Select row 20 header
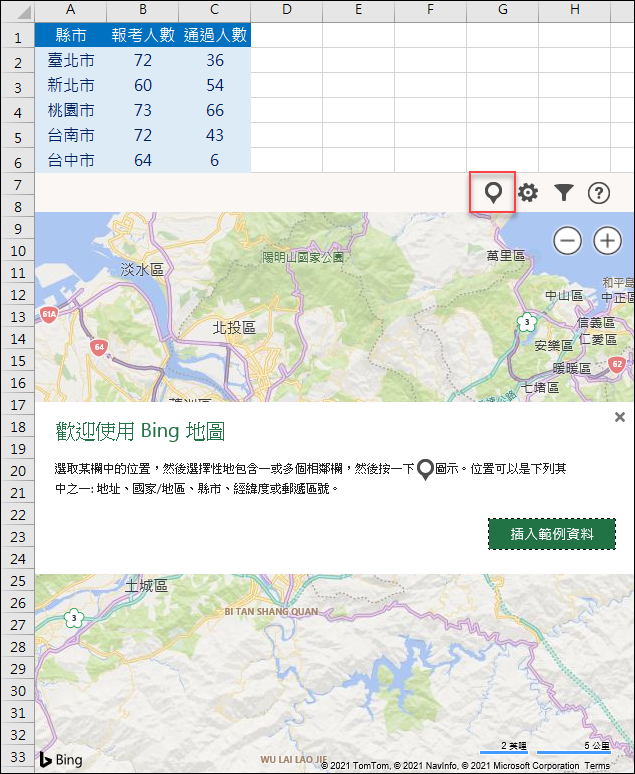Image resolution: width=635 pixels, height=774 pixels. (18, 471)
